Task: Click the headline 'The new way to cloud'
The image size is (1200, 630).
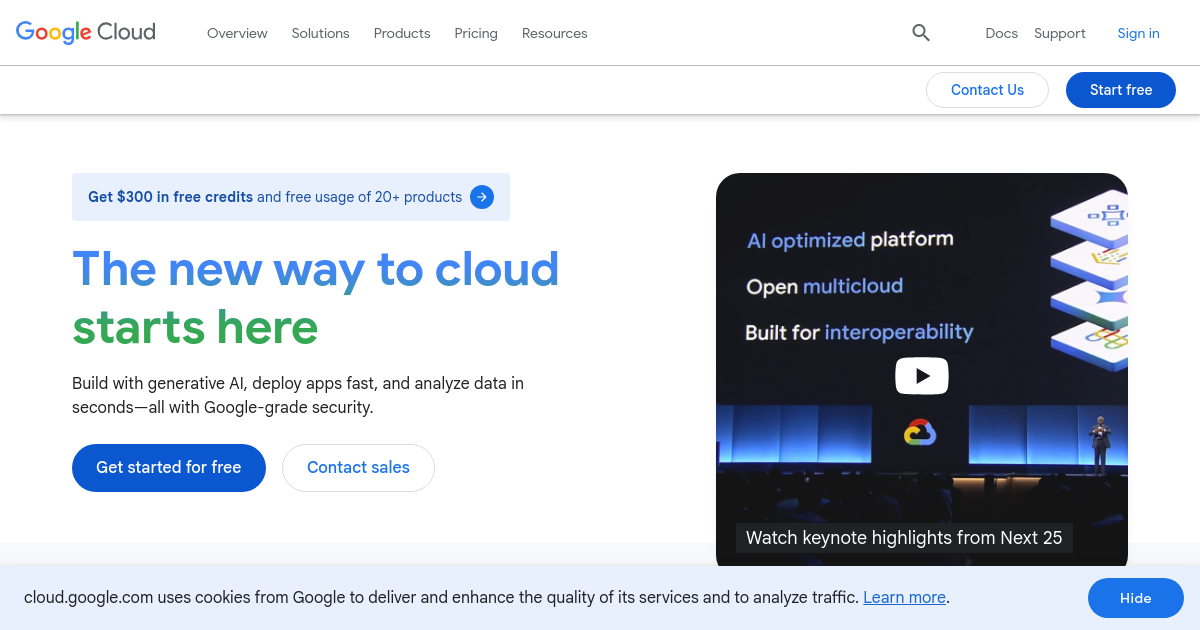Action: pyautogui.click(x=316, y=269)
